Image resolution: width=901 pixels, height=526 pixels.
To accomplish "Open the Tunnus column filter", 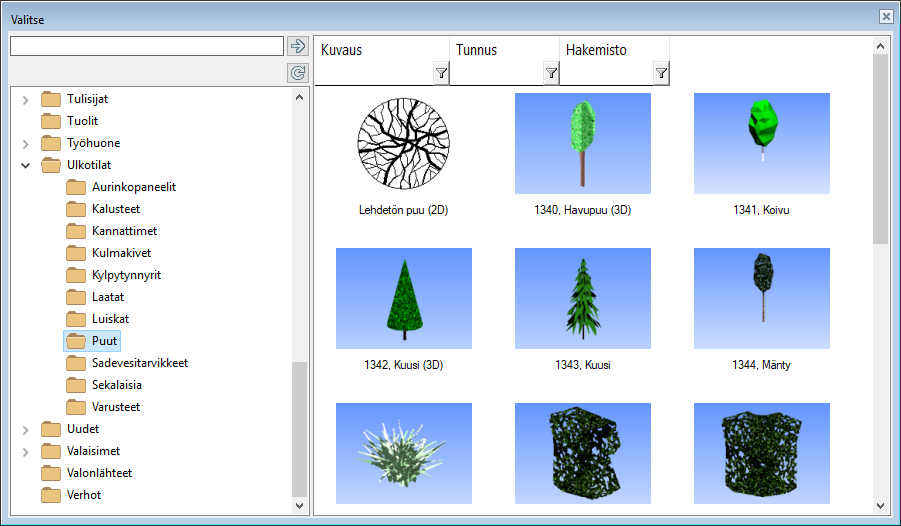I will [x=551, y=73].
